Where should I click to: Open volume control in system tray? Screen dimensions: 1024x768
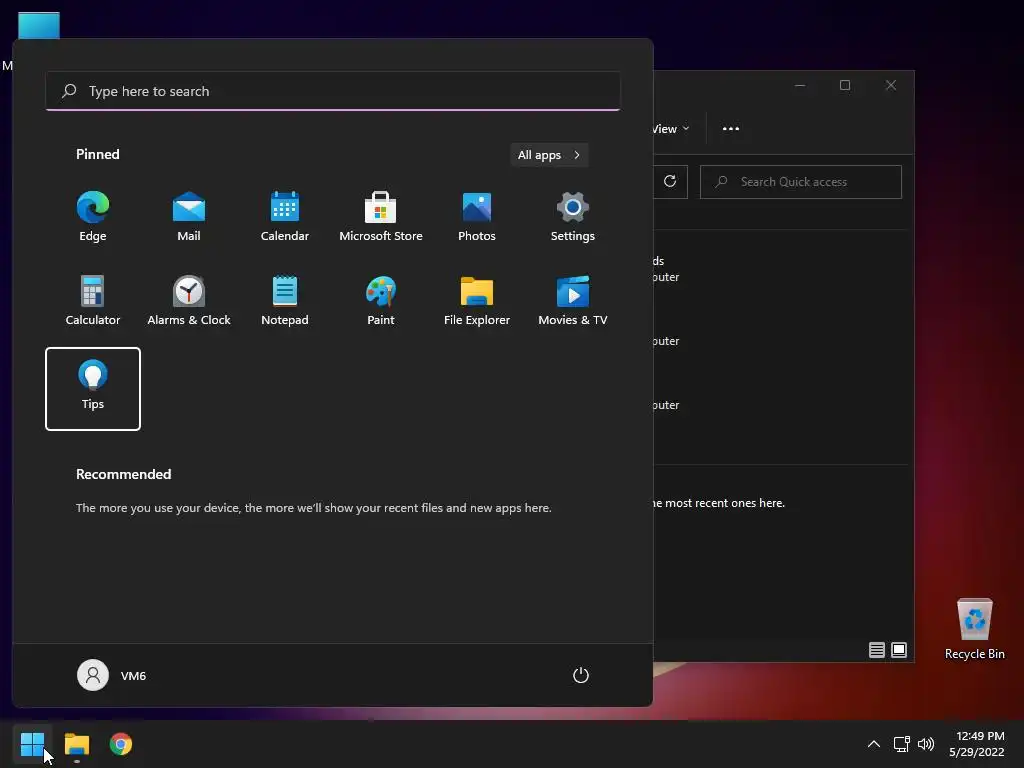pos(926,744)
